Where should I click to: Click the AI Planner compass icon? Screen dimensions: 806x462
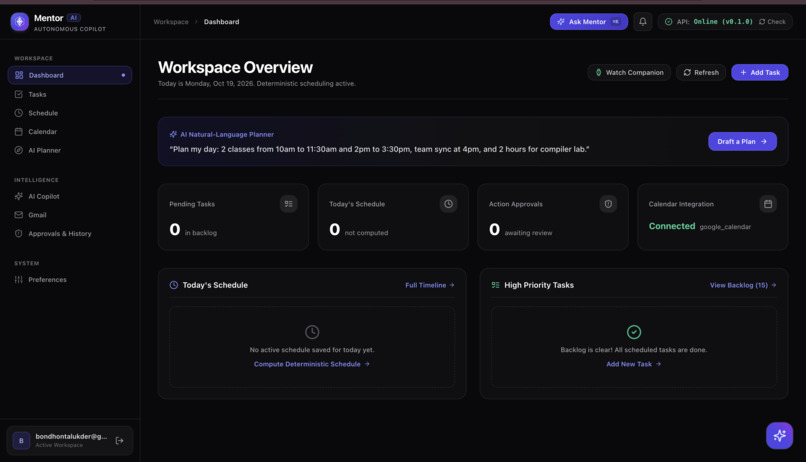click(19, 151)
